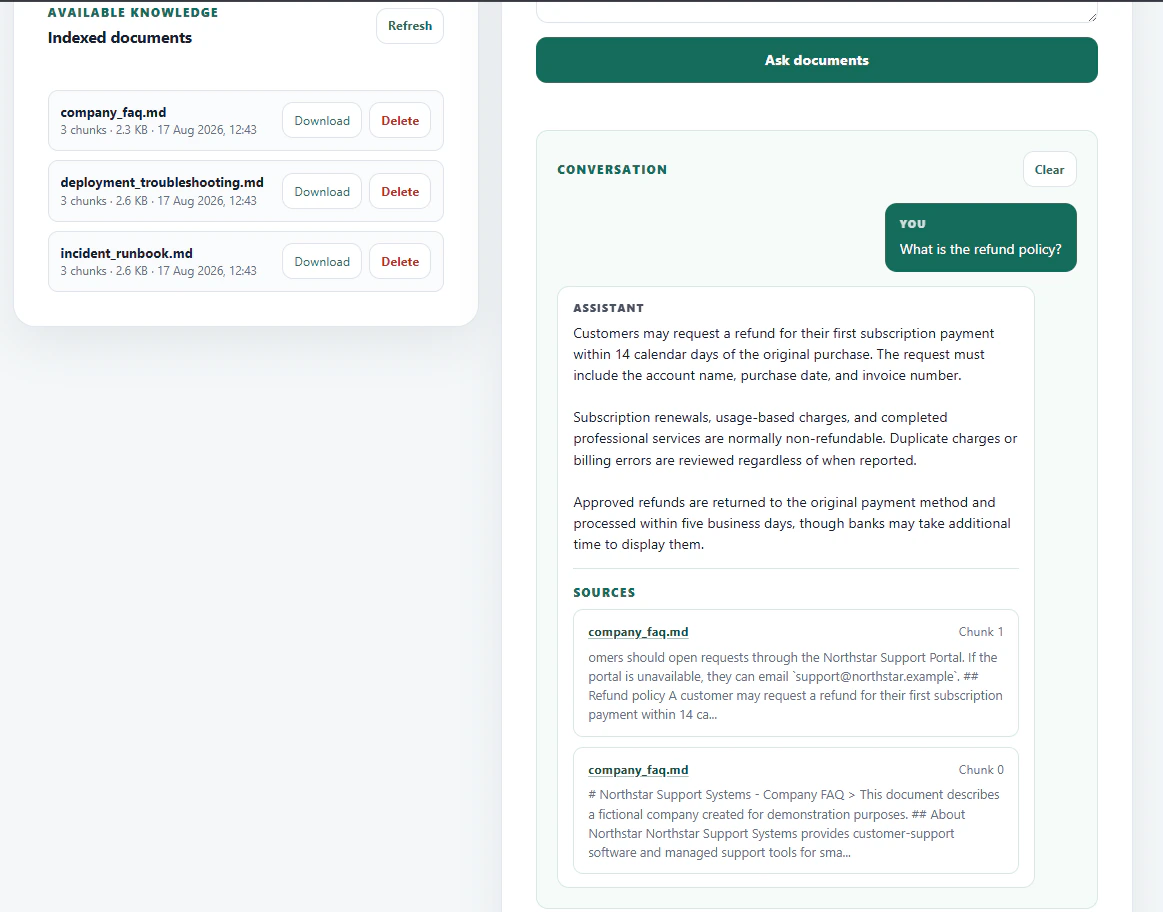Open company_faq.md link in Chunk 0 source
1163x912 pixels.
[x=638, y=770]
